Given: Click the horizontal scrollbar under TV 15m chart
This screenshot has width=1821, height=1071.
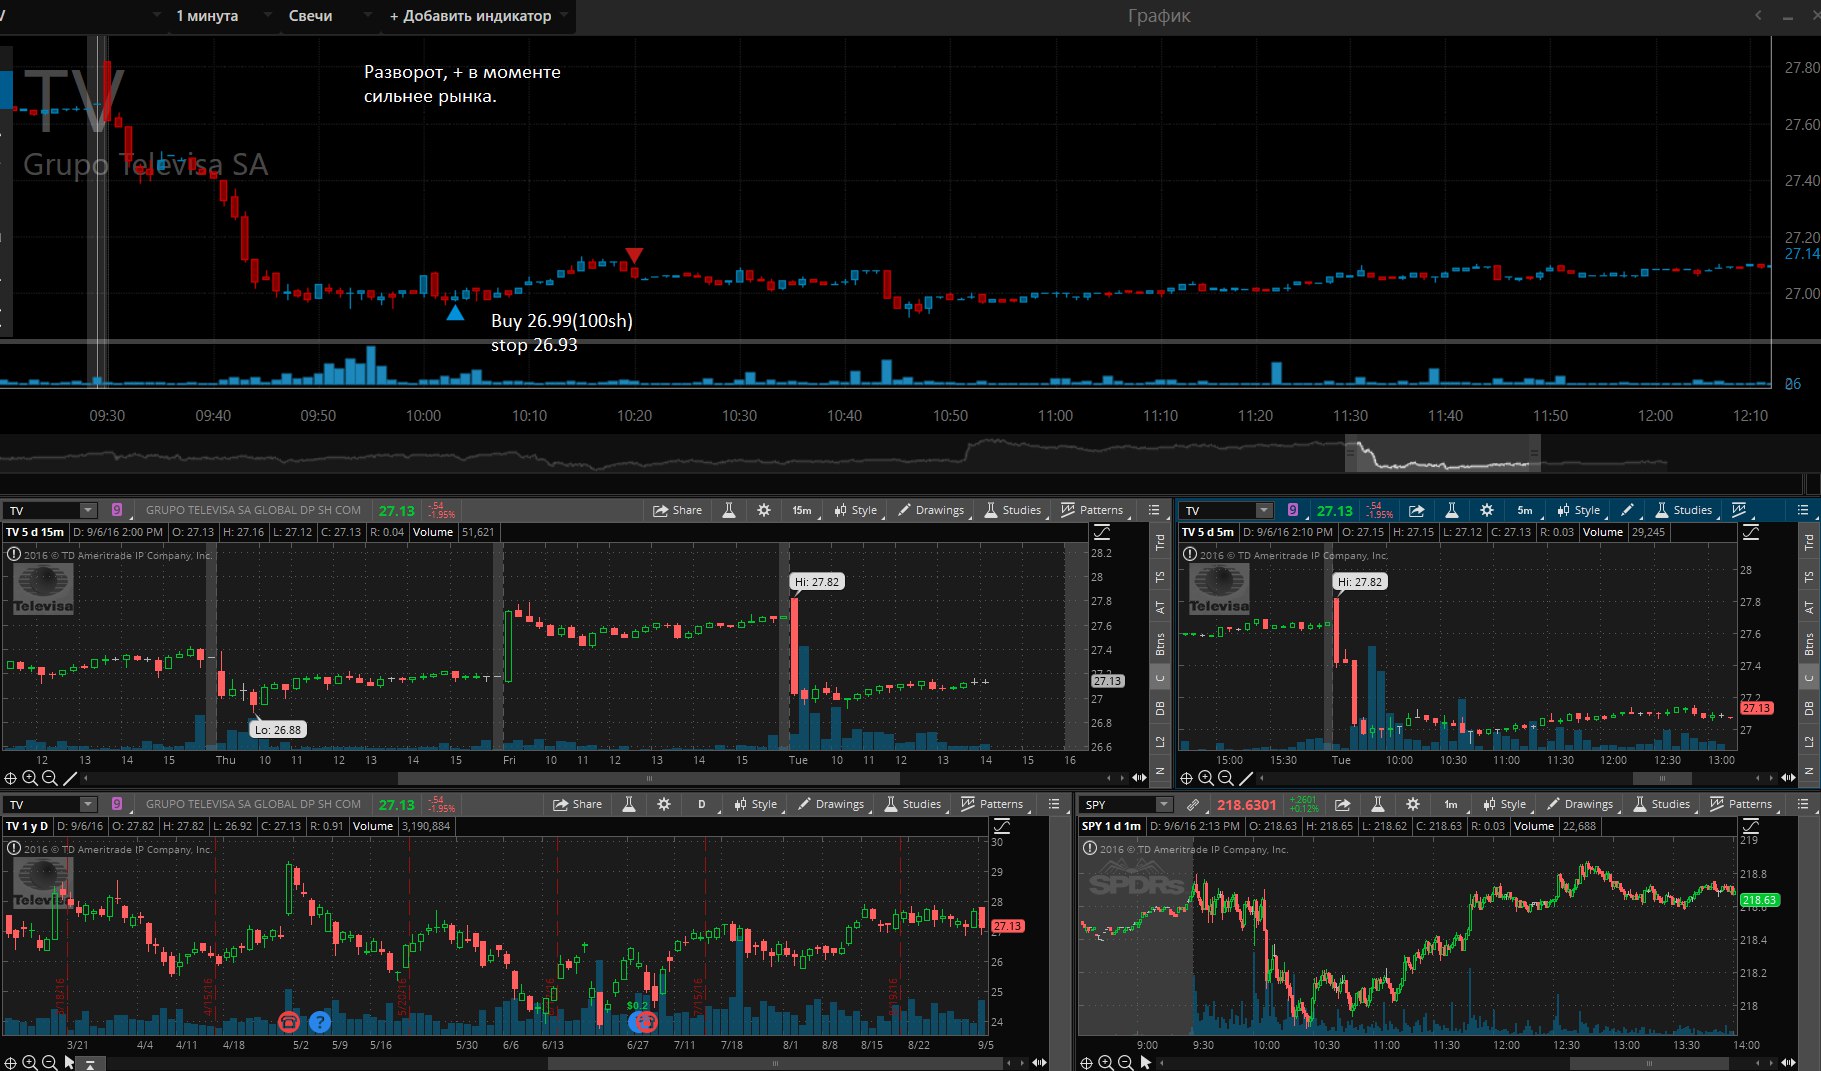Looking at the screenshot, I should pos(649,778).
